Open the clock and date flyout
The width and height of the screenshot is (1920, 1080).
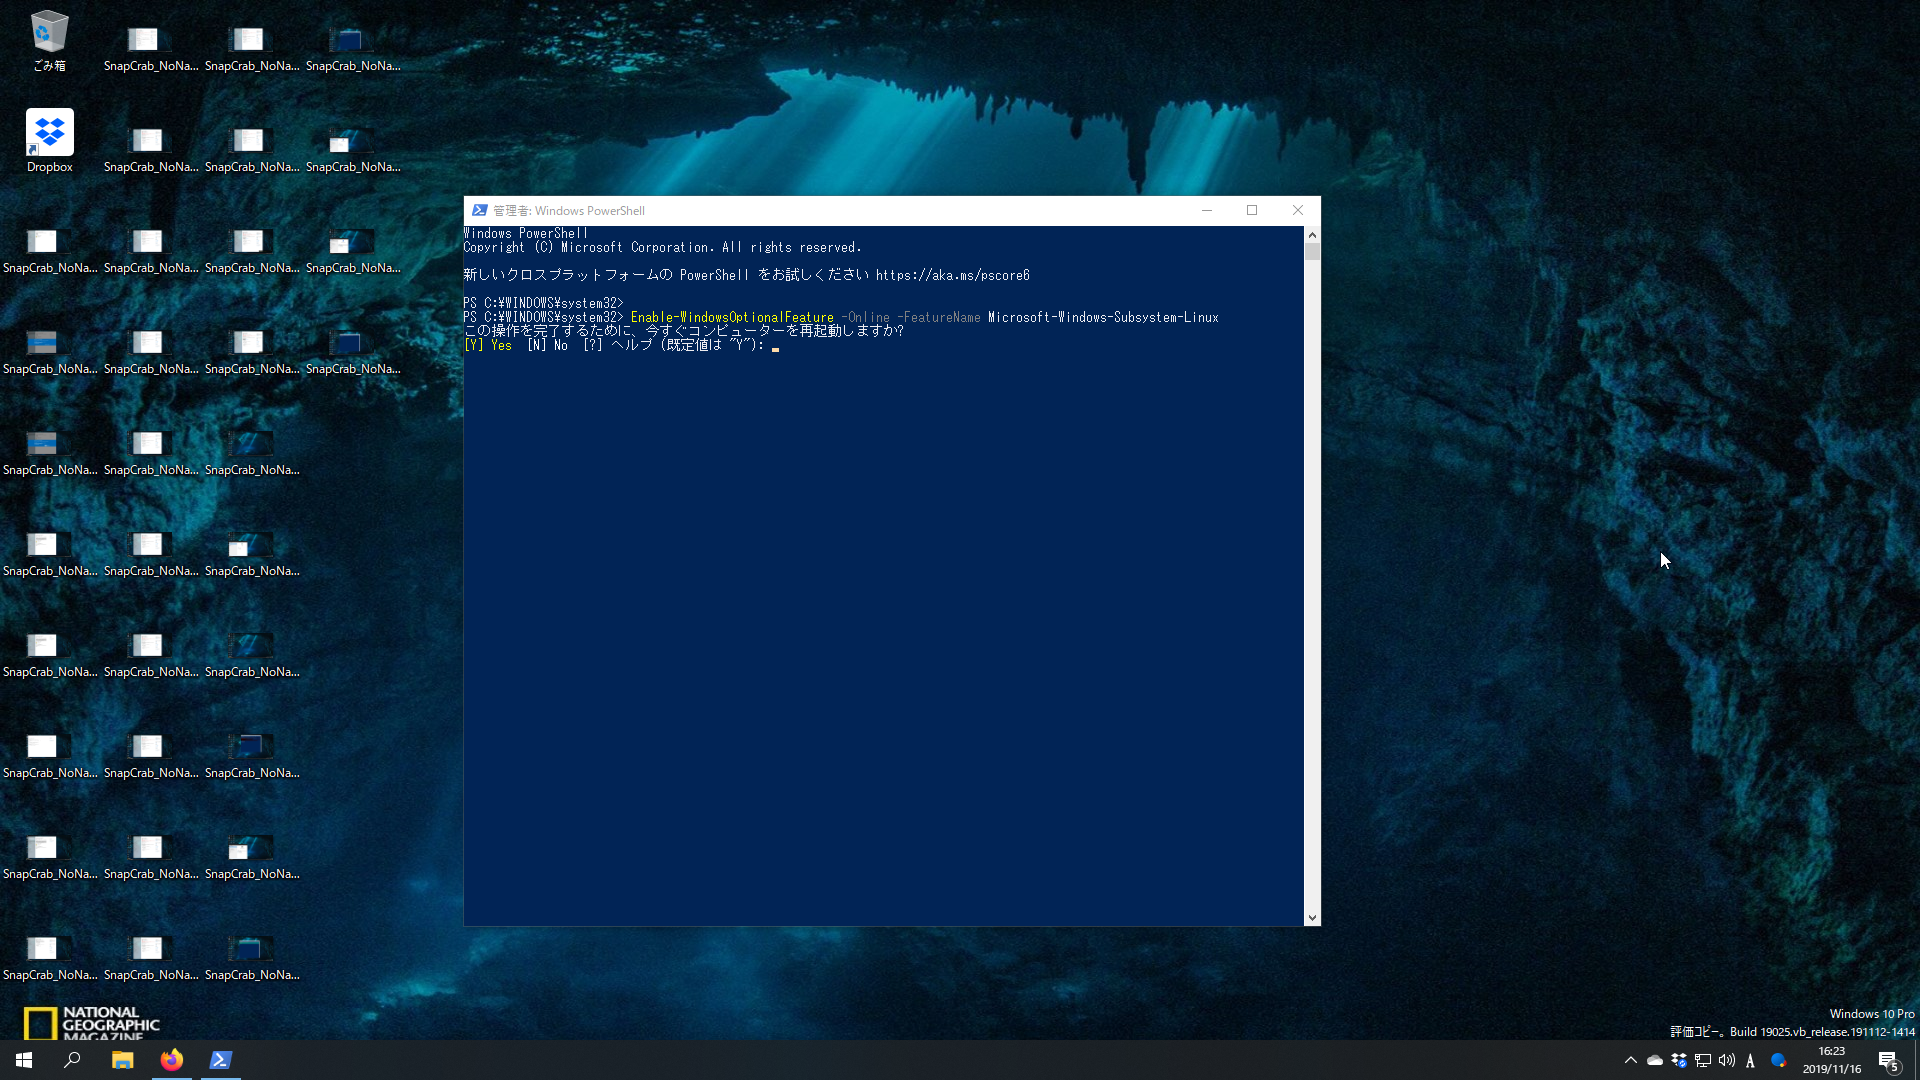click(x=1831, y=1060)
